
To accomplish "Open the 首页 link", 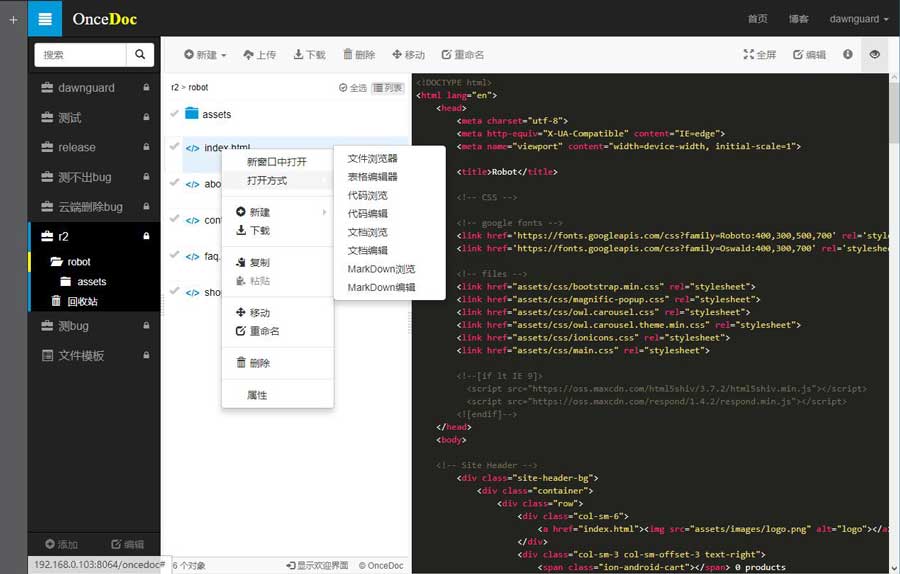I will (x=758, y=19).
